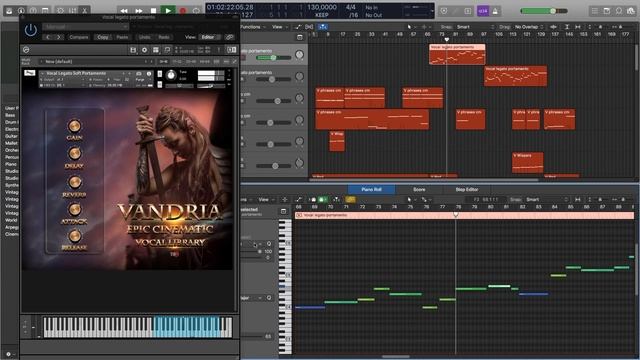640x360 pixels.
Task: Click the red Record button
Action: coord(183,11)
